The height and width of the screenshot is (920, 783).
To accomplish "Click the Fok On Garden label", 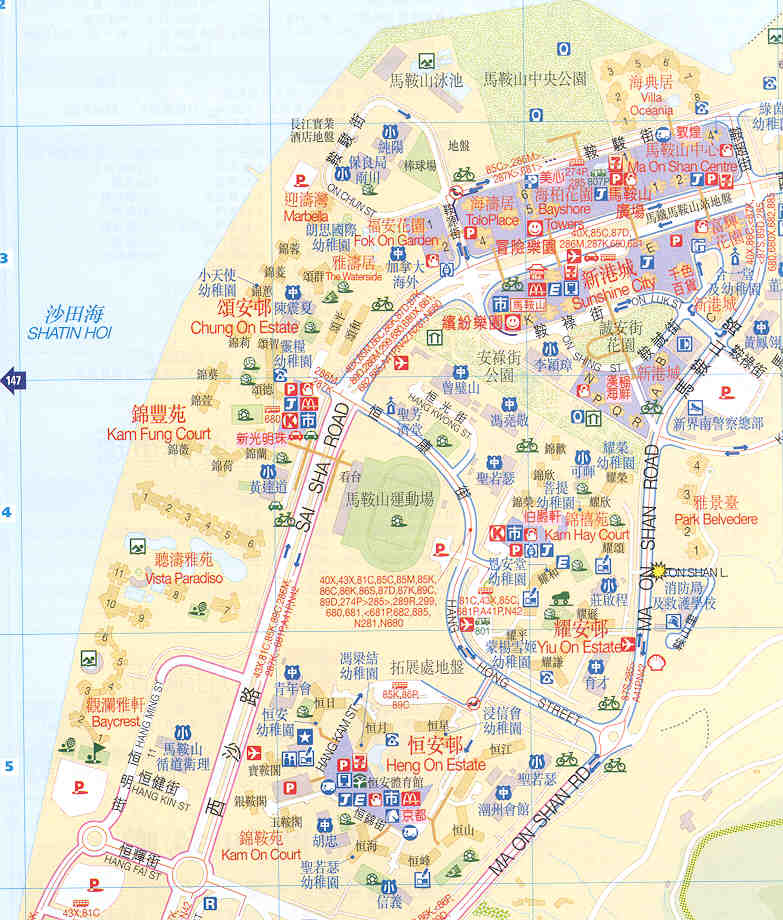I will point(396,240).
